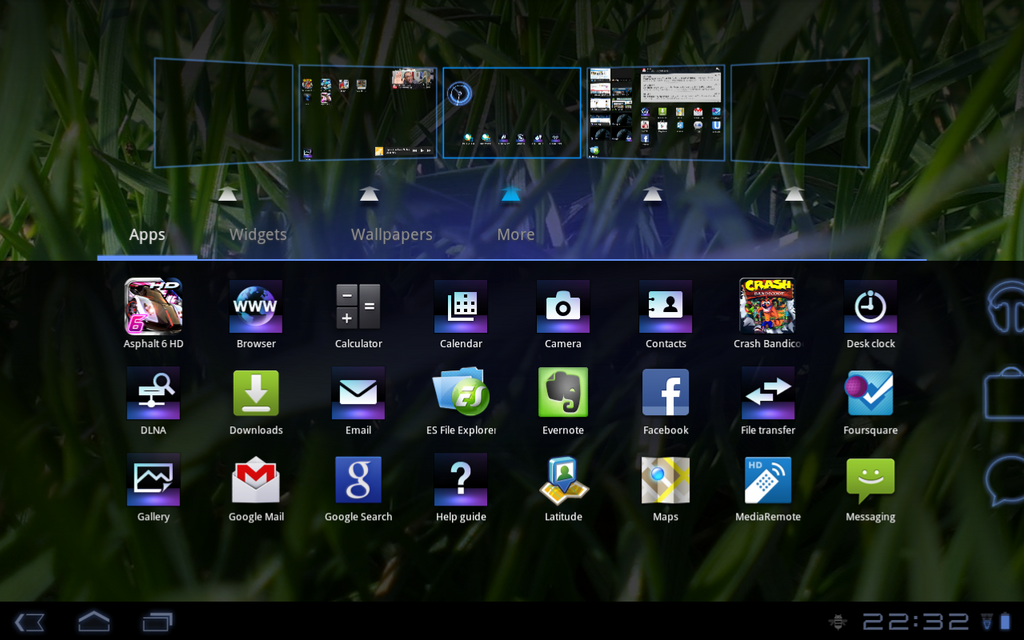
Task: Select the center home screen thumbnail
Action: click(511, 111)
